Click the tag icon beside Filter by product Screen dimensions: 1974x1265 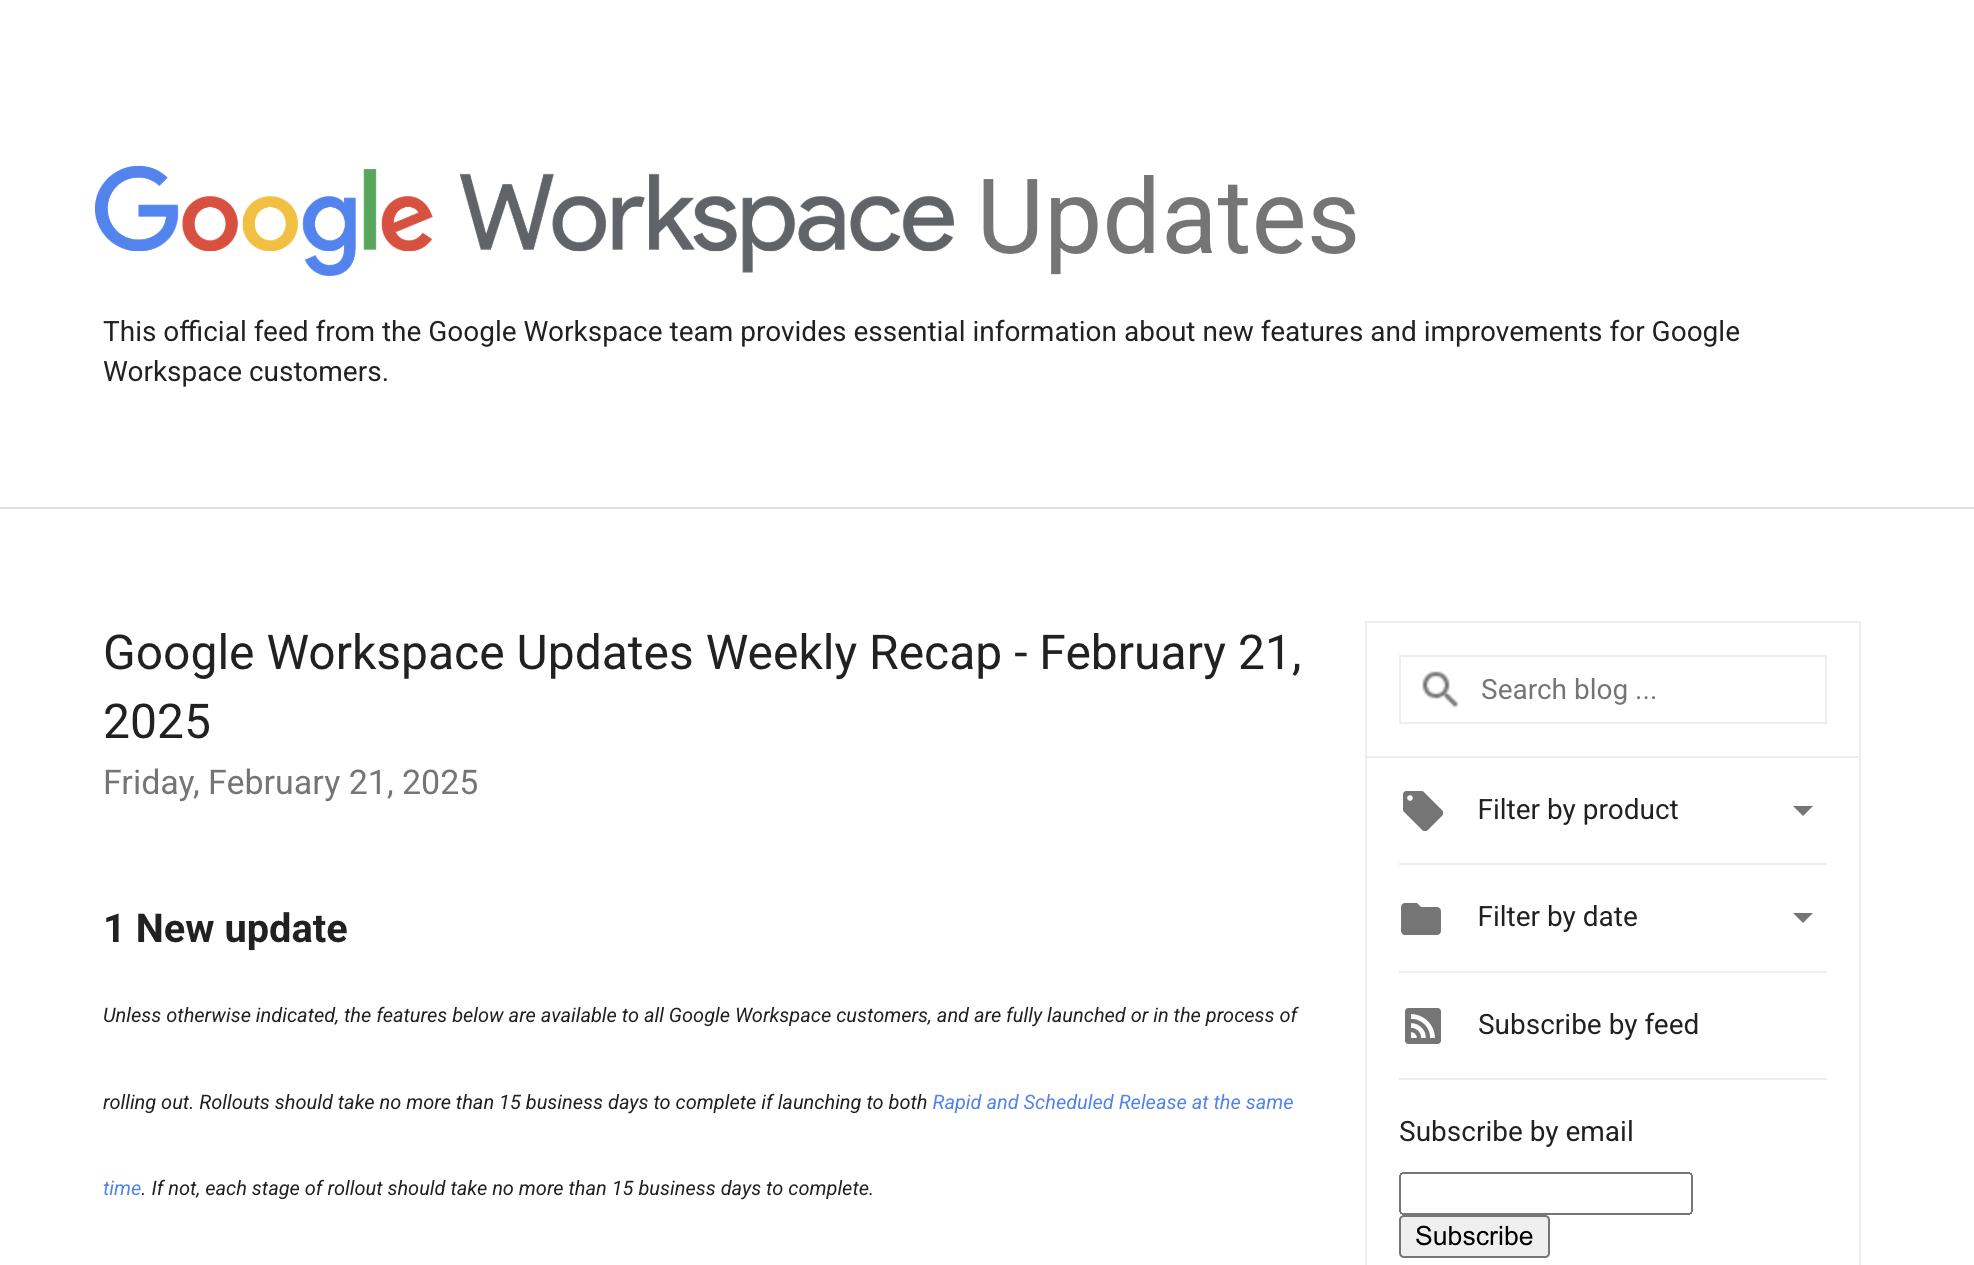[x=1423, y=810]
